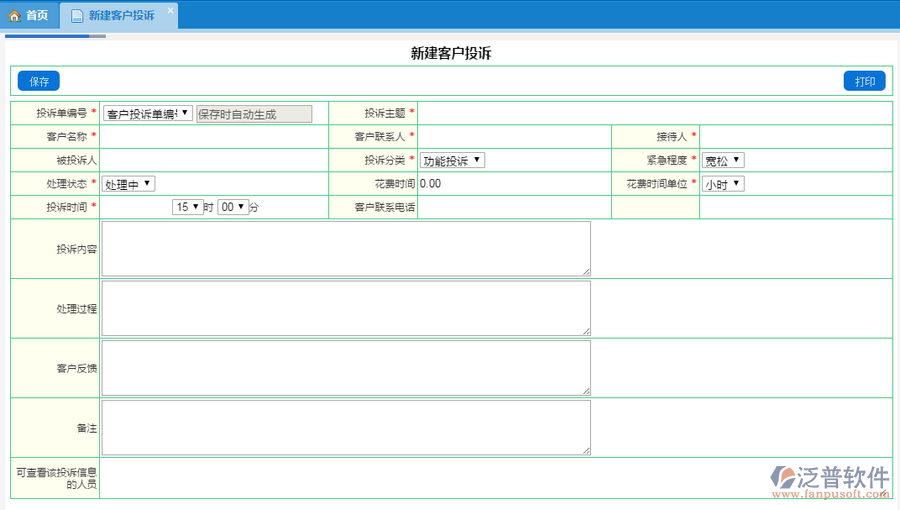
Task: Switch to the 首页 tab
Action: point(29,16)
